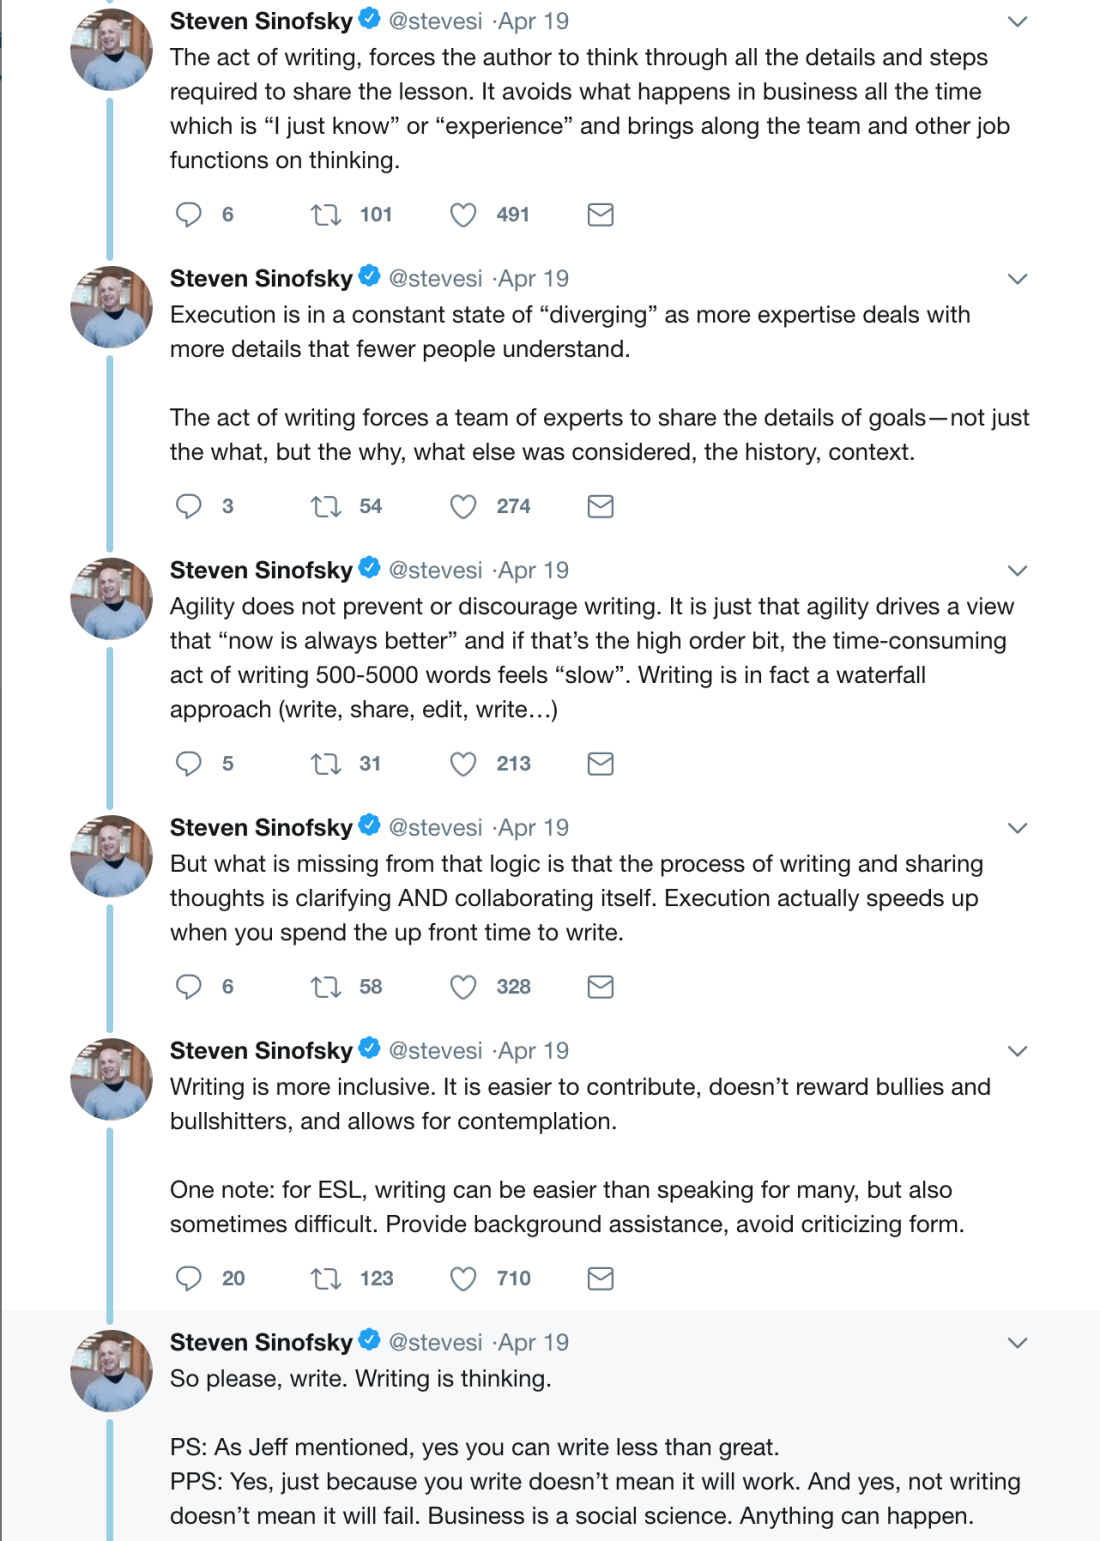Open the dropdown menu on the first tweet

1018,20
